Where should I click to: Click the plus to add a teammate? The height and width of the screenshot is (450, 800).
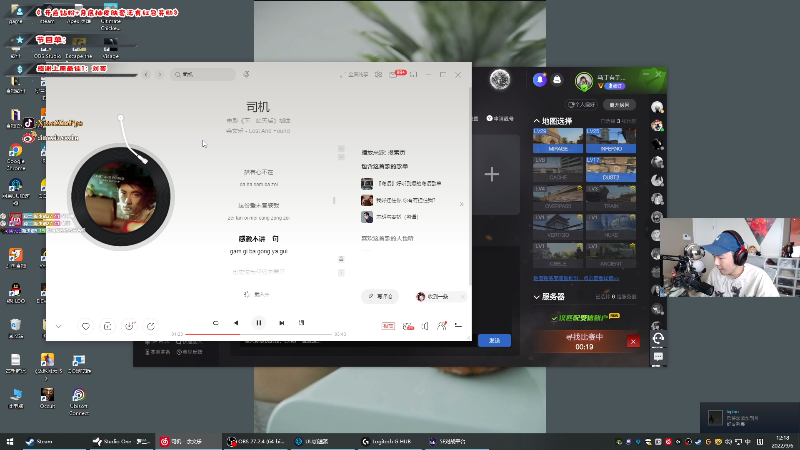(x=492, y=174)
